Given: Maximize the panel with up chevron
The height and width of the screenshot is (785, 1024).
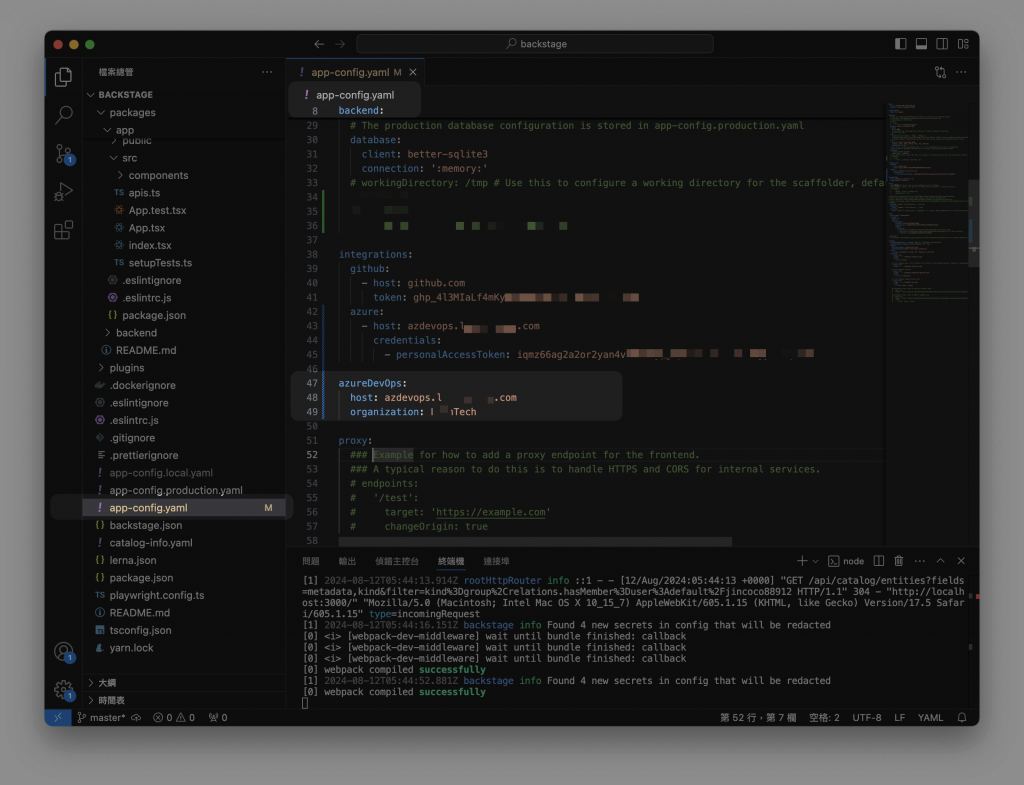Looking at the screenshot, I should point(940,561).
